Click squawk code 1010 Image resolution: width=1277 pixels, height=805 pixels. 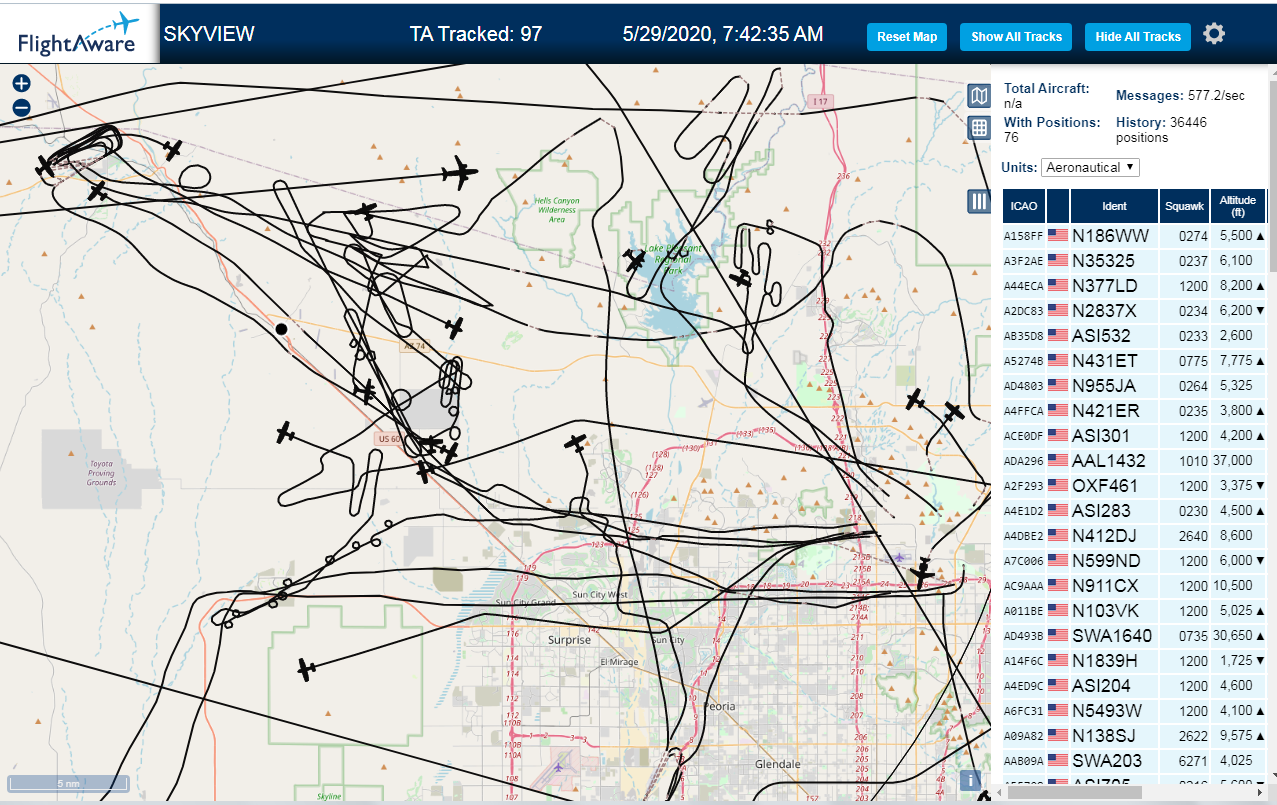1193,461
